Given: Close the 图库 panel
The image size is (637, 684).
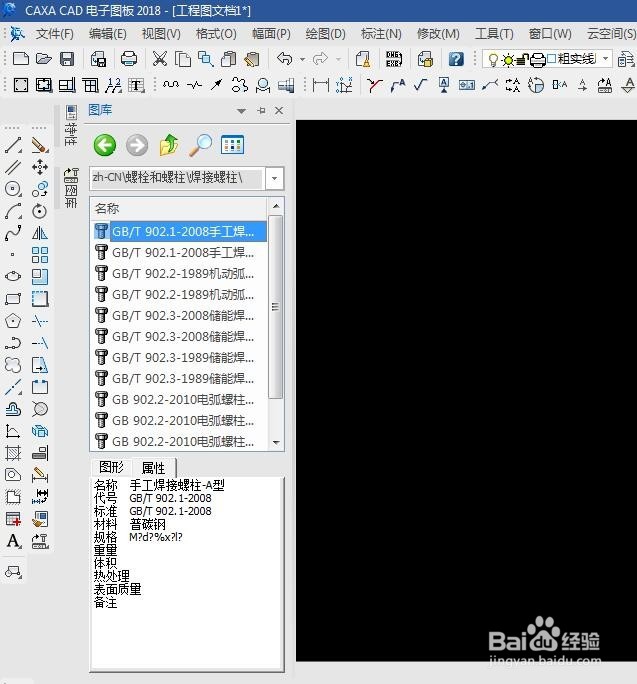Looking at the screenshot, I should (279, 110).
